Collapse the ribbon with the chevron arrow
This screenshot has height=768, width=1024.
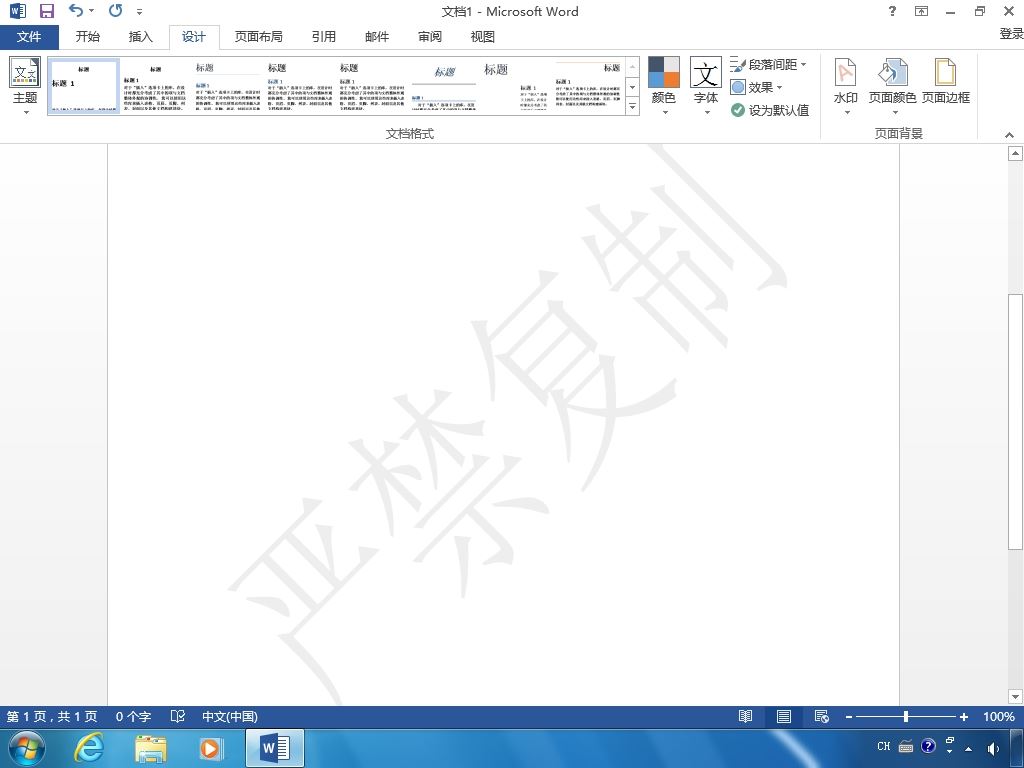[x=1010, y=135]
